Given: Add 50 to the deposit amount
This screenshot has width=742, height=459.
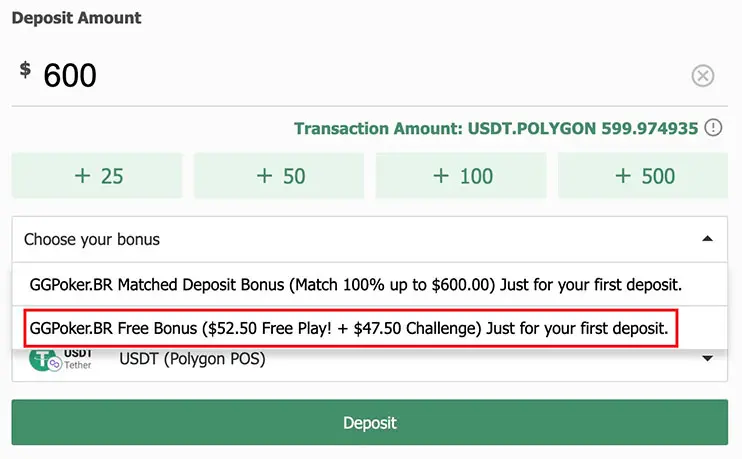Looking at the screenshot, I should 280,176.
